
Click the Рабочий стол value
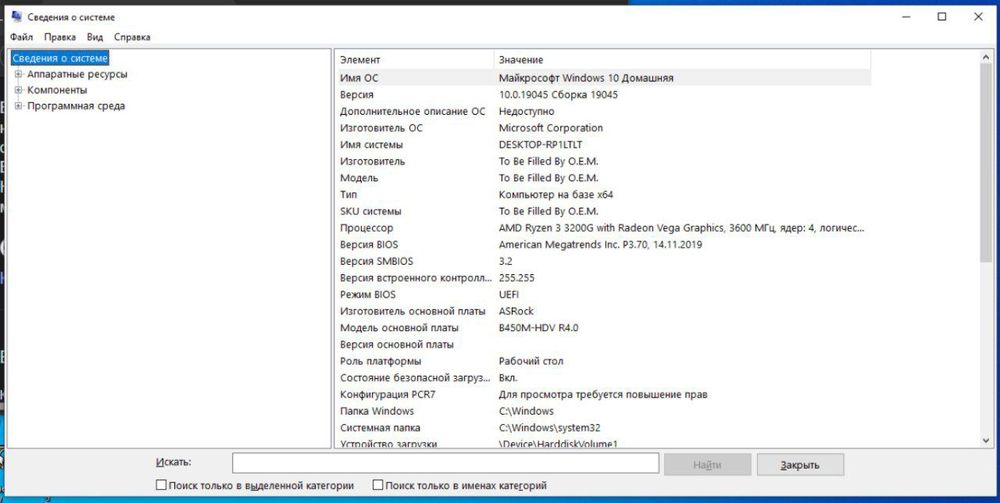[x=531, y=361]
